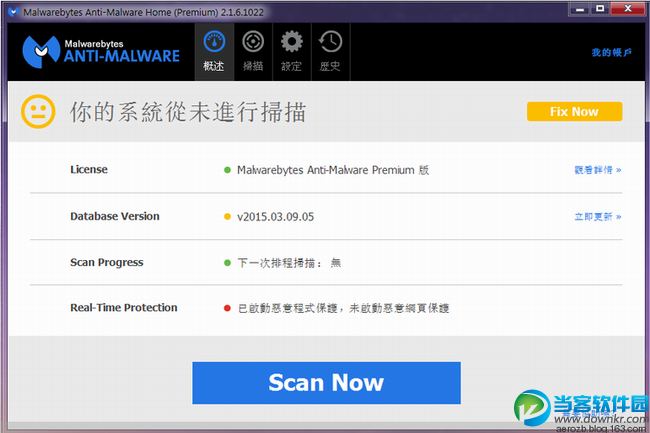Switch to the 掃描 scan tab icon
Viewport: 650px width, 433px height.
pyautogui.click(x=253, y=51)
